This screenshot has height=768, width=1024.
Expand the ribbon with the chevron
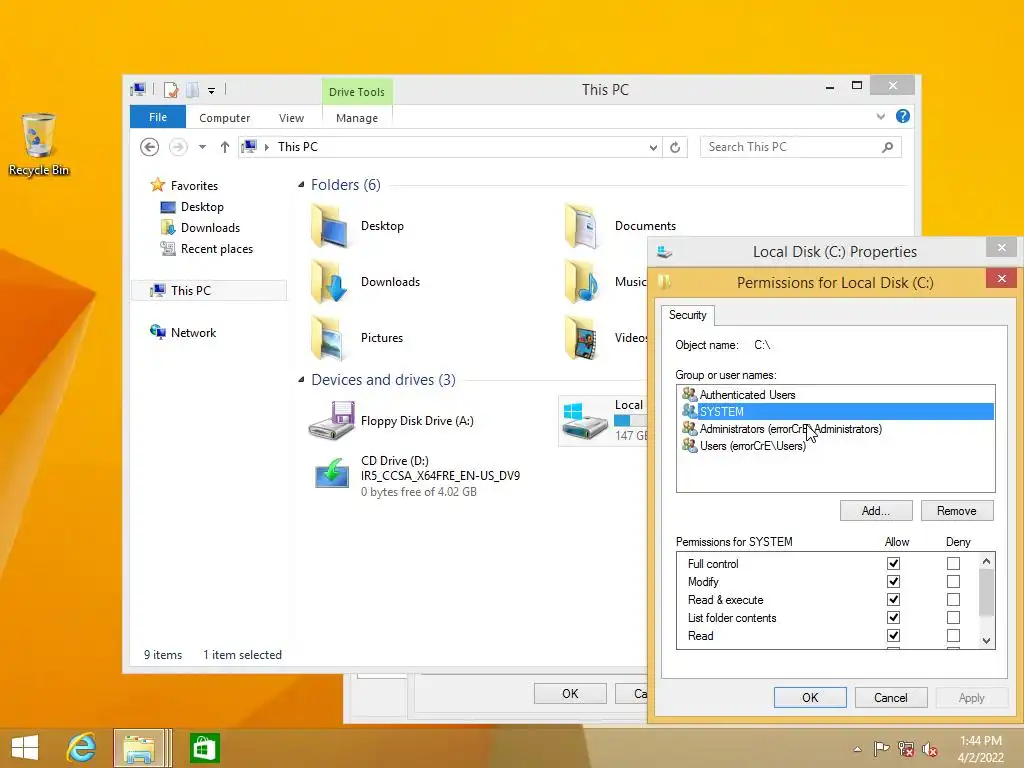[880, 116]
